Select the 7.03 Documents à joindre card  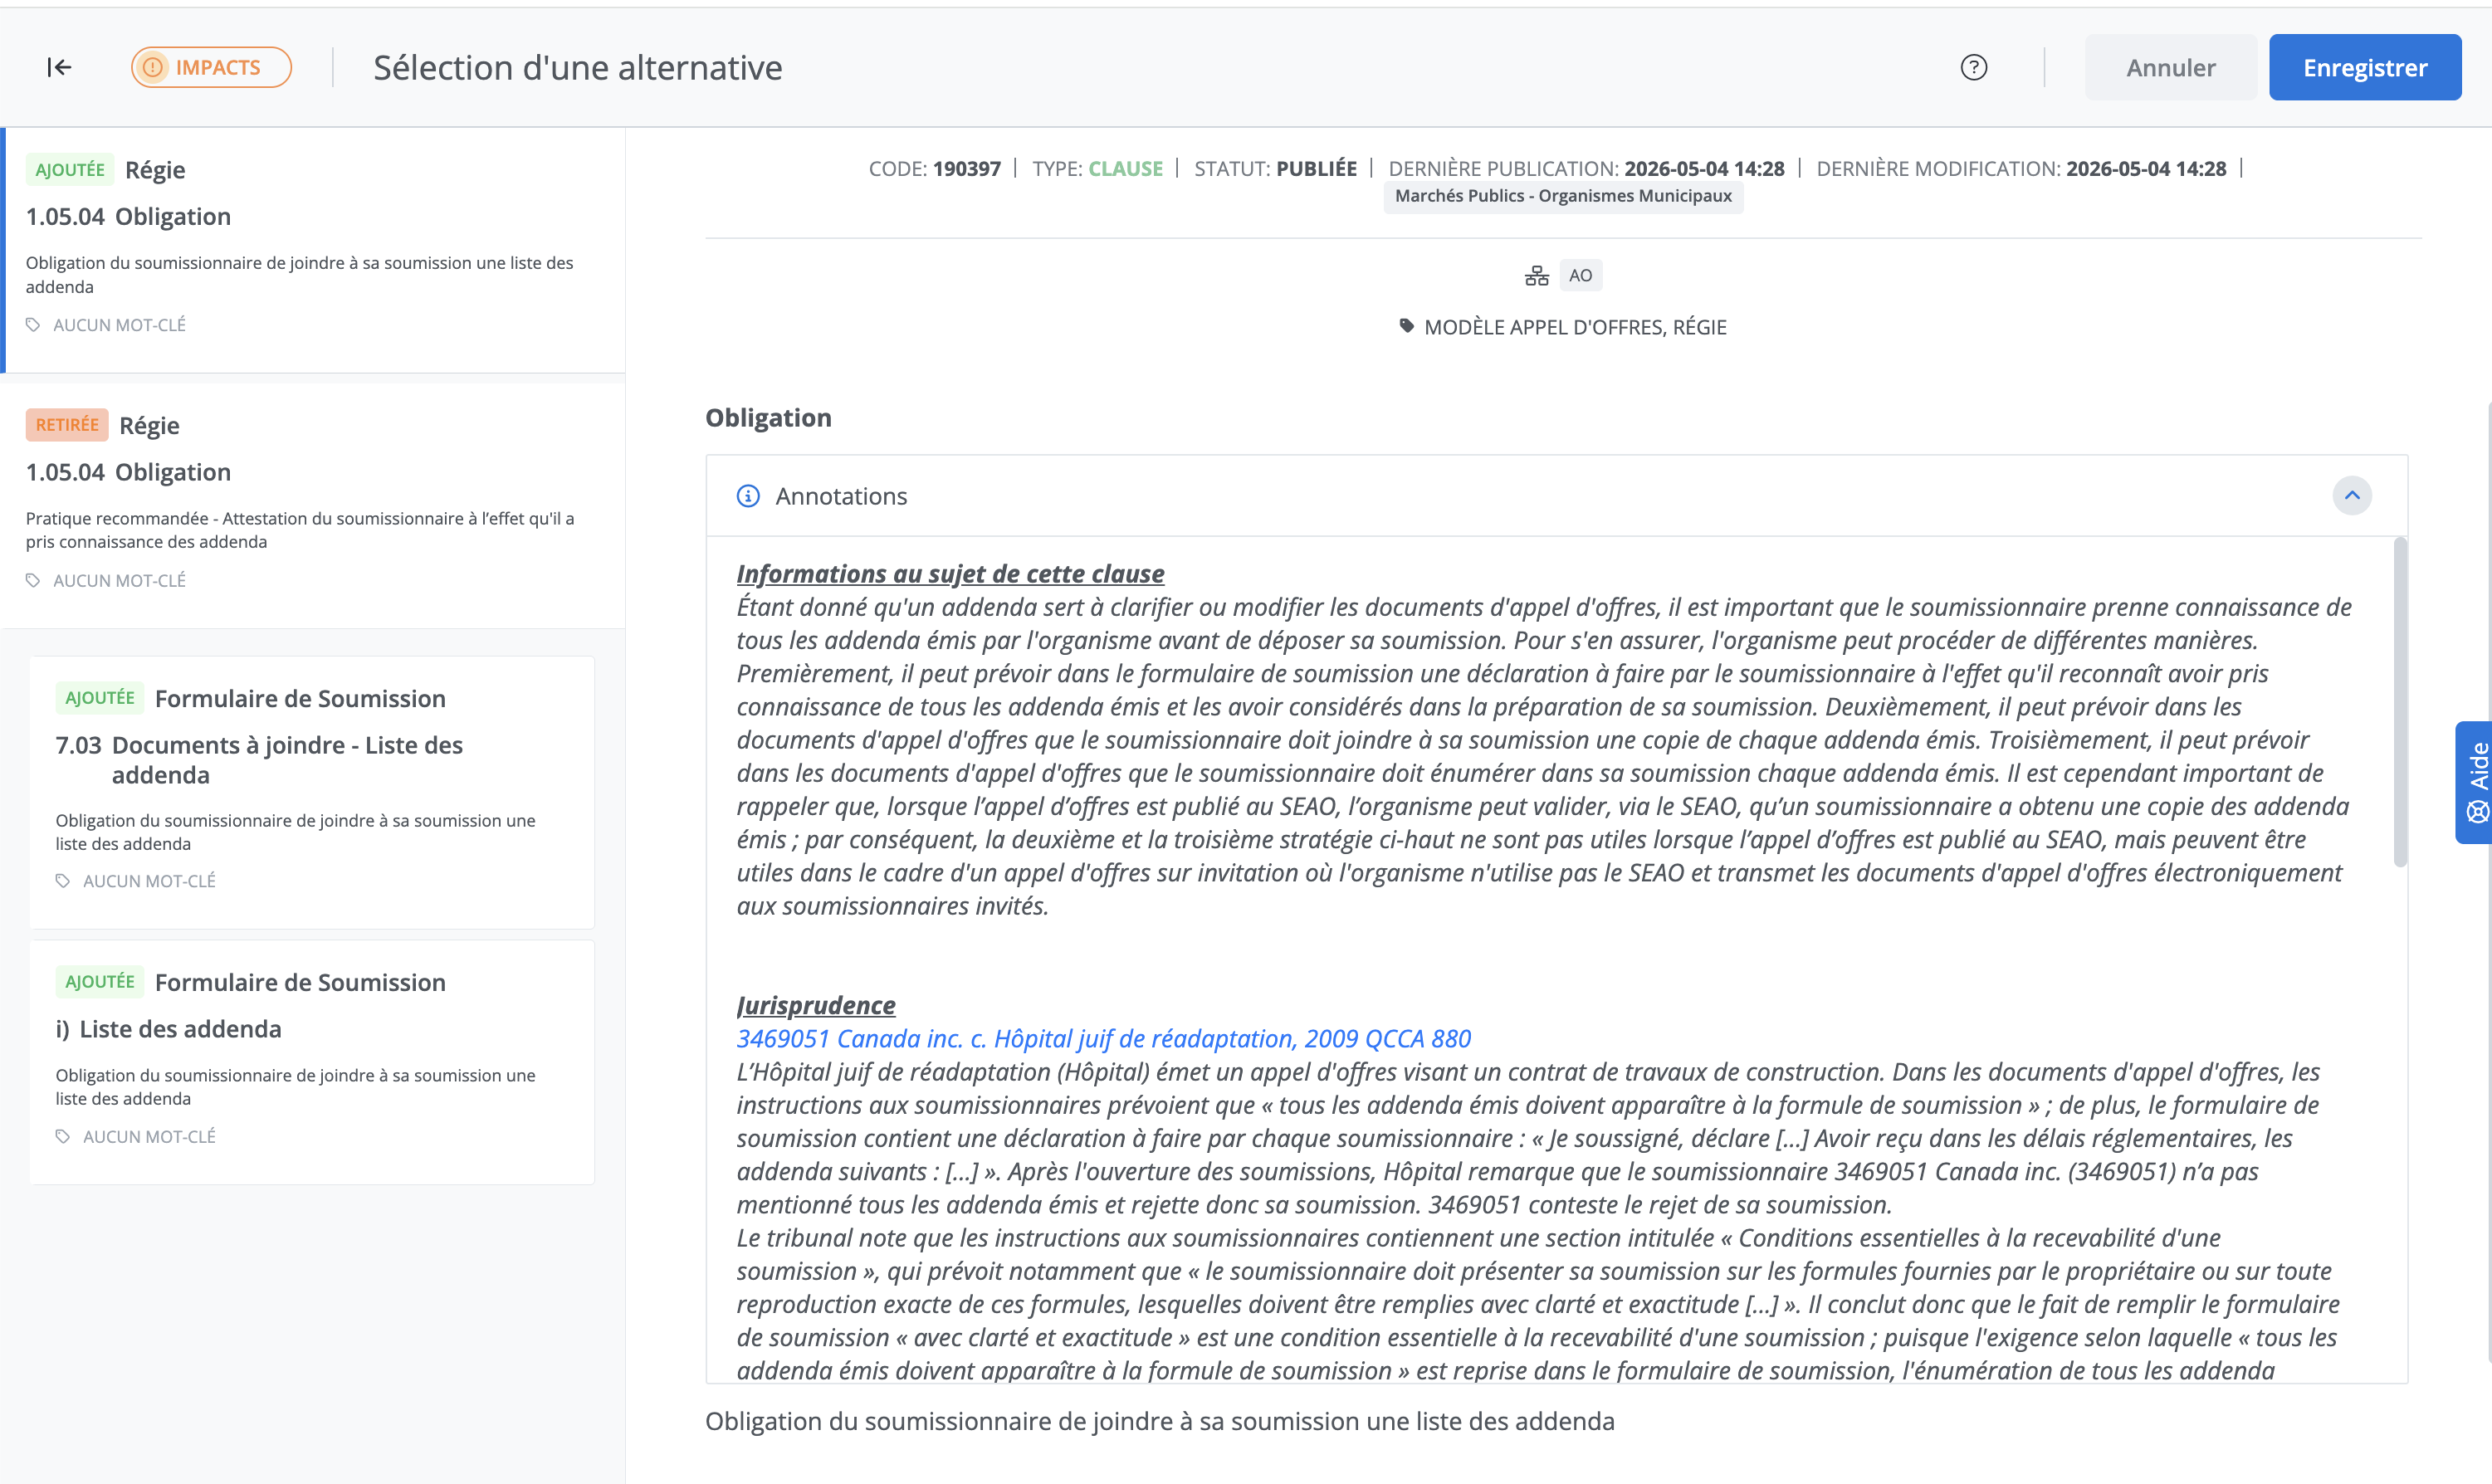(x=312, y=792)
